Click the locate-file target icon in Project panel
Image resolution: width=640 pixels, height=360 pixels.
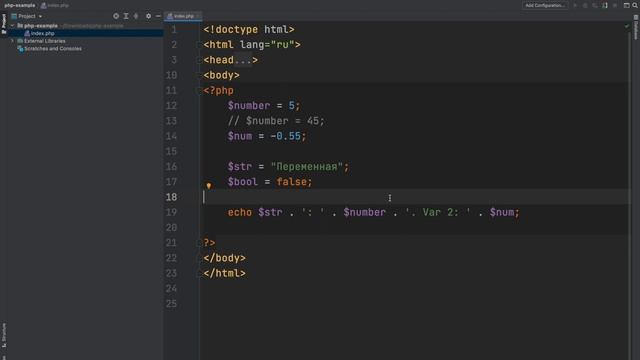116,16
